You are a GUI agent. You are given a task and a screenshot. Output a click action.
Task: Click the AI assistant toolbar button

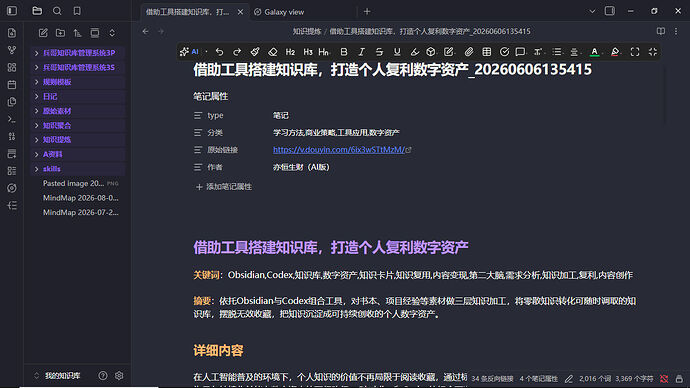tap(189, 52)
